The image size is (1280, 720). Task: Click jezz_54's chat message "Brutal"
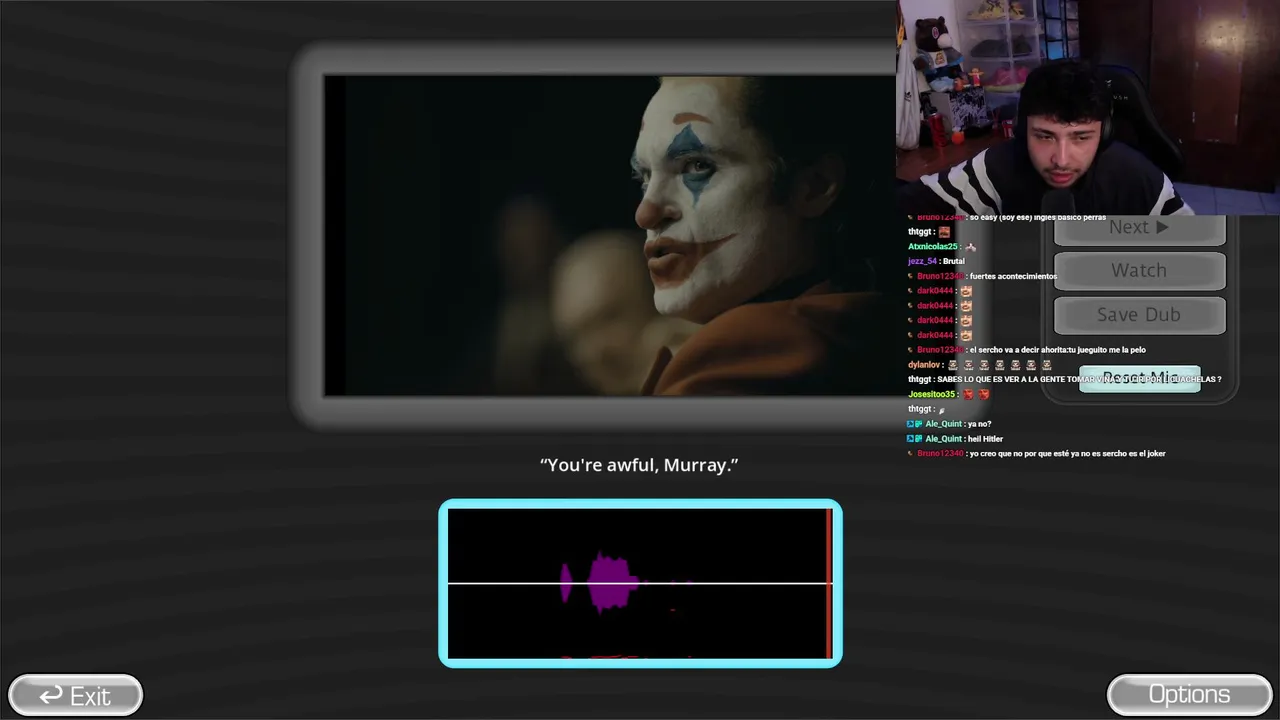pos(953,261)
